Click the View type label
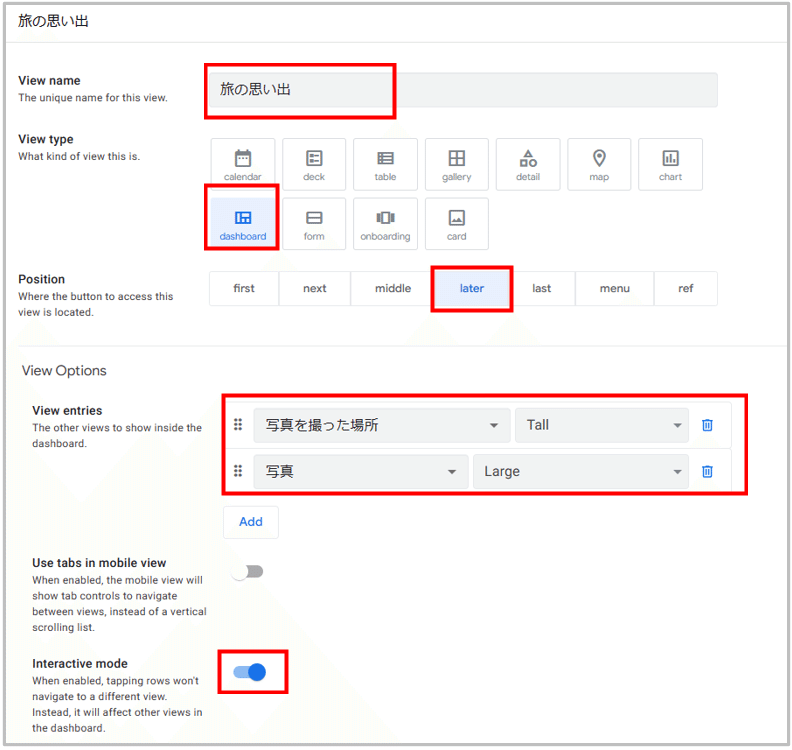This screenshot has width=792, height=750. pos(46,139)
